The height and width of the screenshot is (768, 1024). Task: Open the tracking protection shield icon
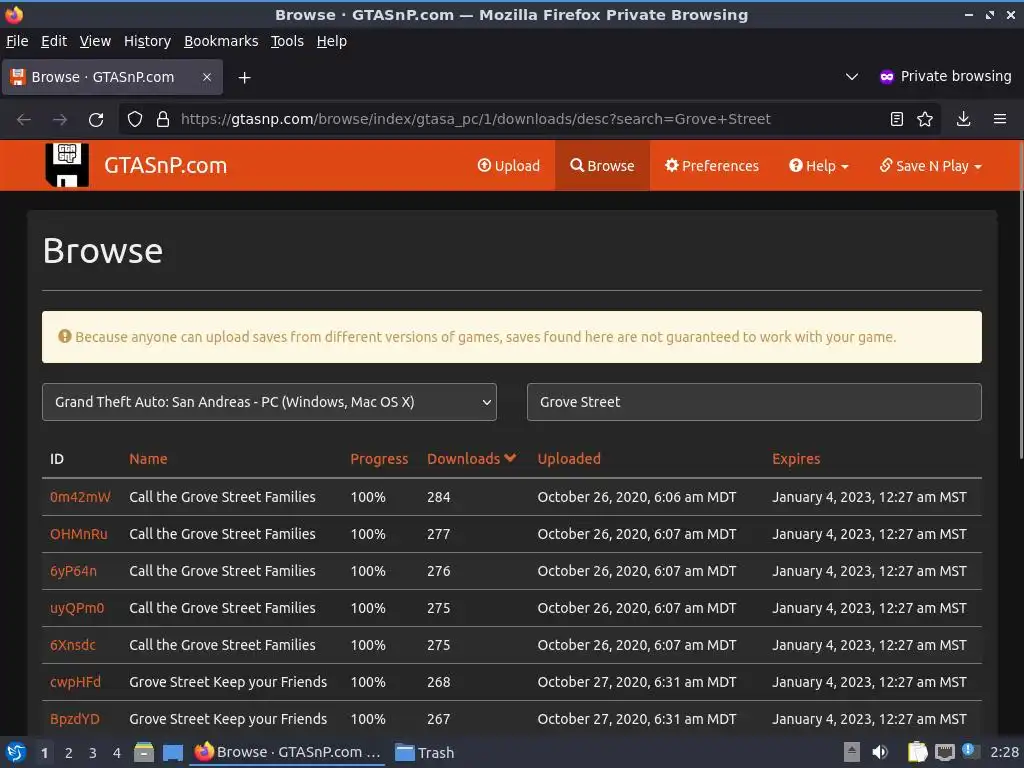pos(135,119)
